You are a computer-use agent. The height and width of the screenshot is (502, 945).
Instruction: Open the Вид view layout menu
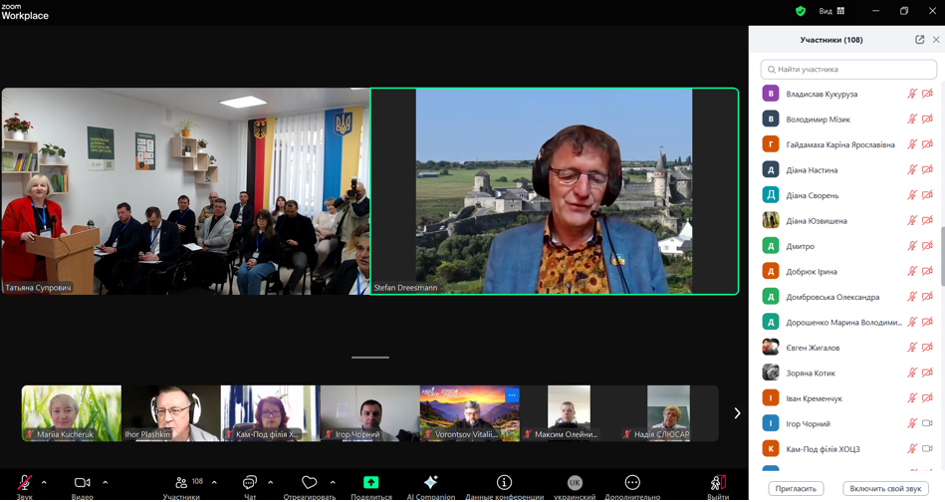[x=832, y=11]
